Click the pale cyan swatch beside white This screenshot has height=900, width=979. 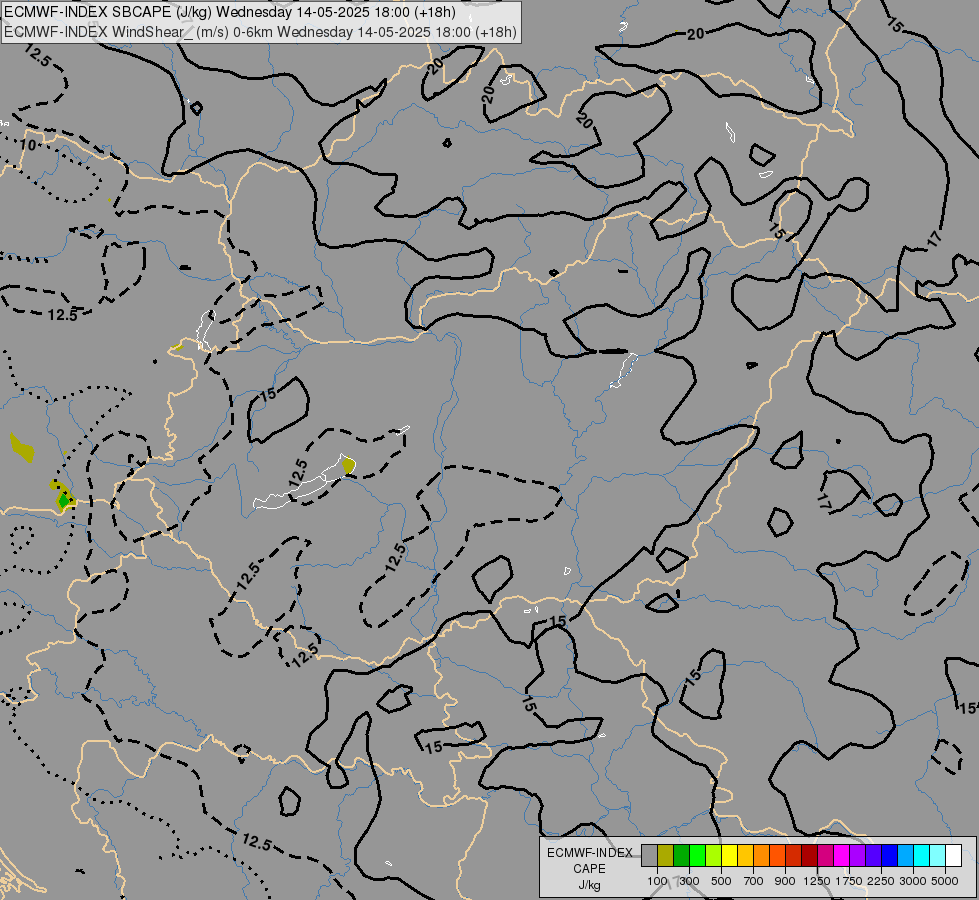[x=937, y=856]
